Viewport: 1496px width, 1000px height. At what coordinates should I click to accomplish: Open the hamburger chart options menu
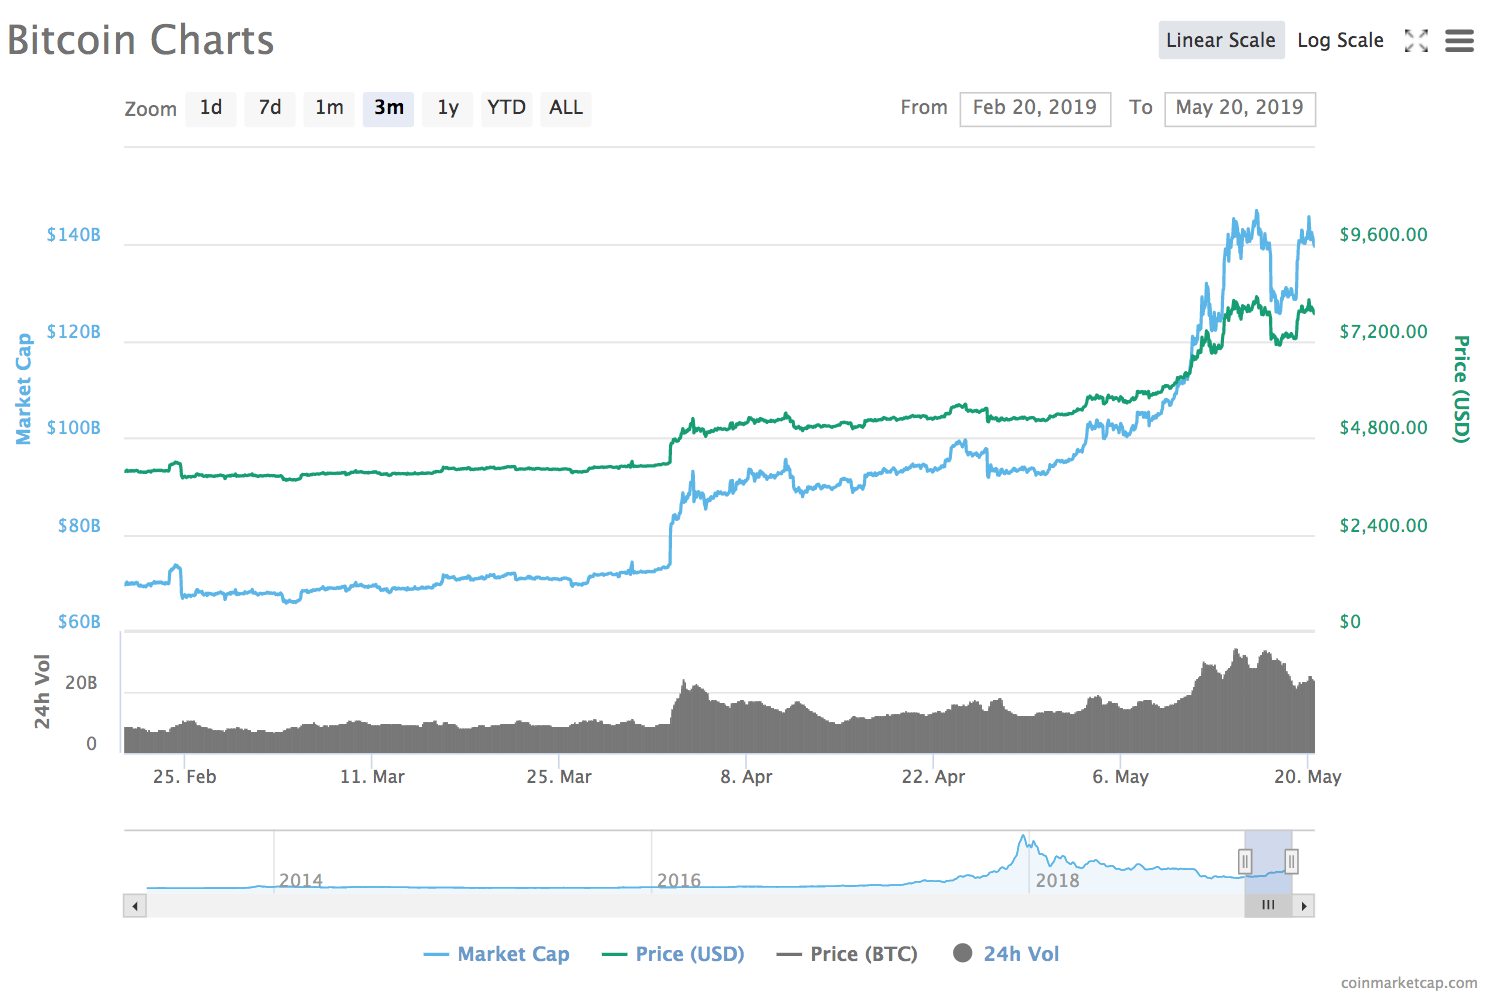1459,41
